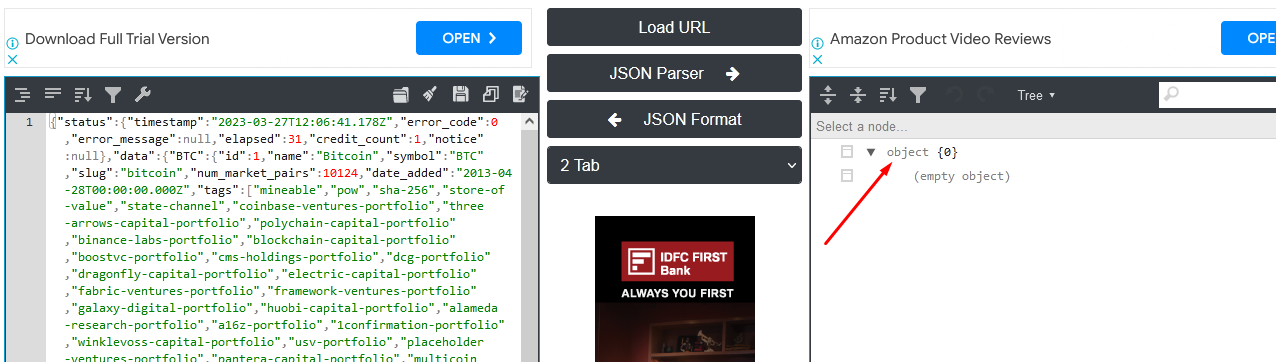The image size is (1276, 362).
Task: Click the sort contents icon in the left editor
Action: [x=83, y=95]
